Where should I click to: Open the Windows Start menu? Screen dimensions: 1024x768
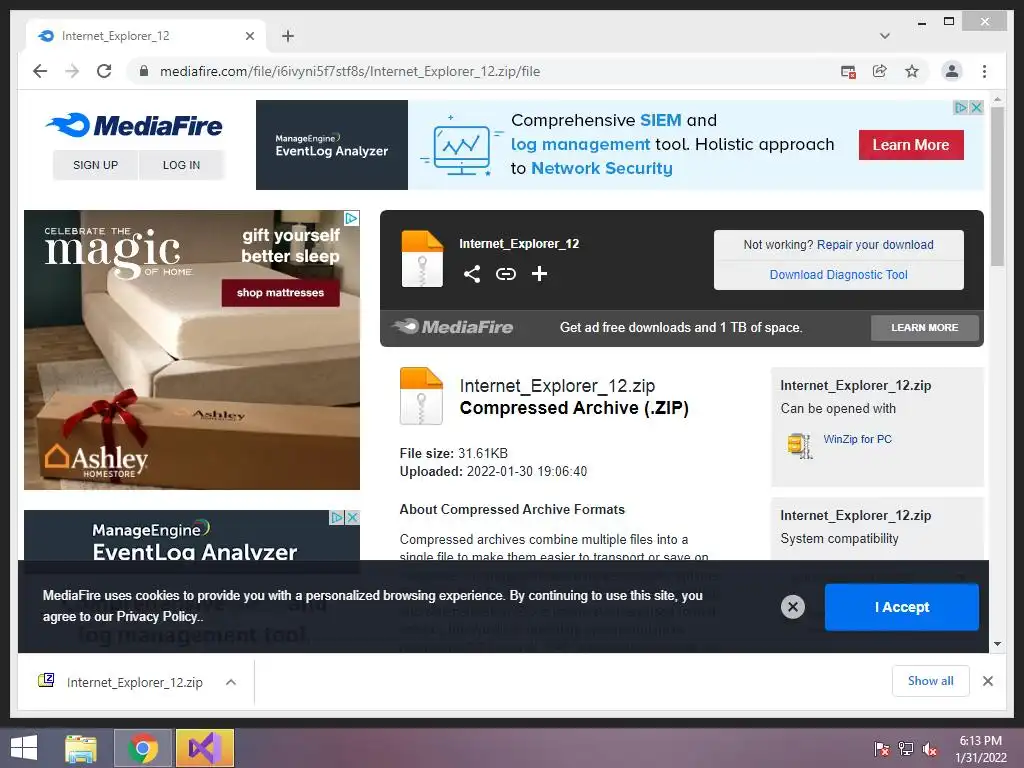coord(24,748)
